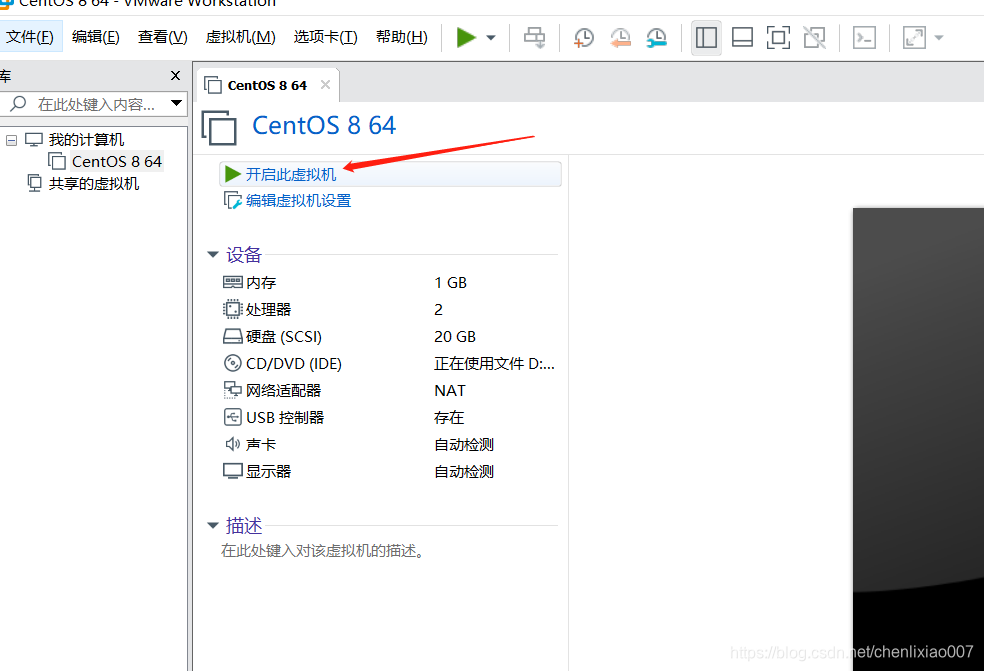Click the CentOS 8 64 heading title
984x671 pixels.
[324, 126]
